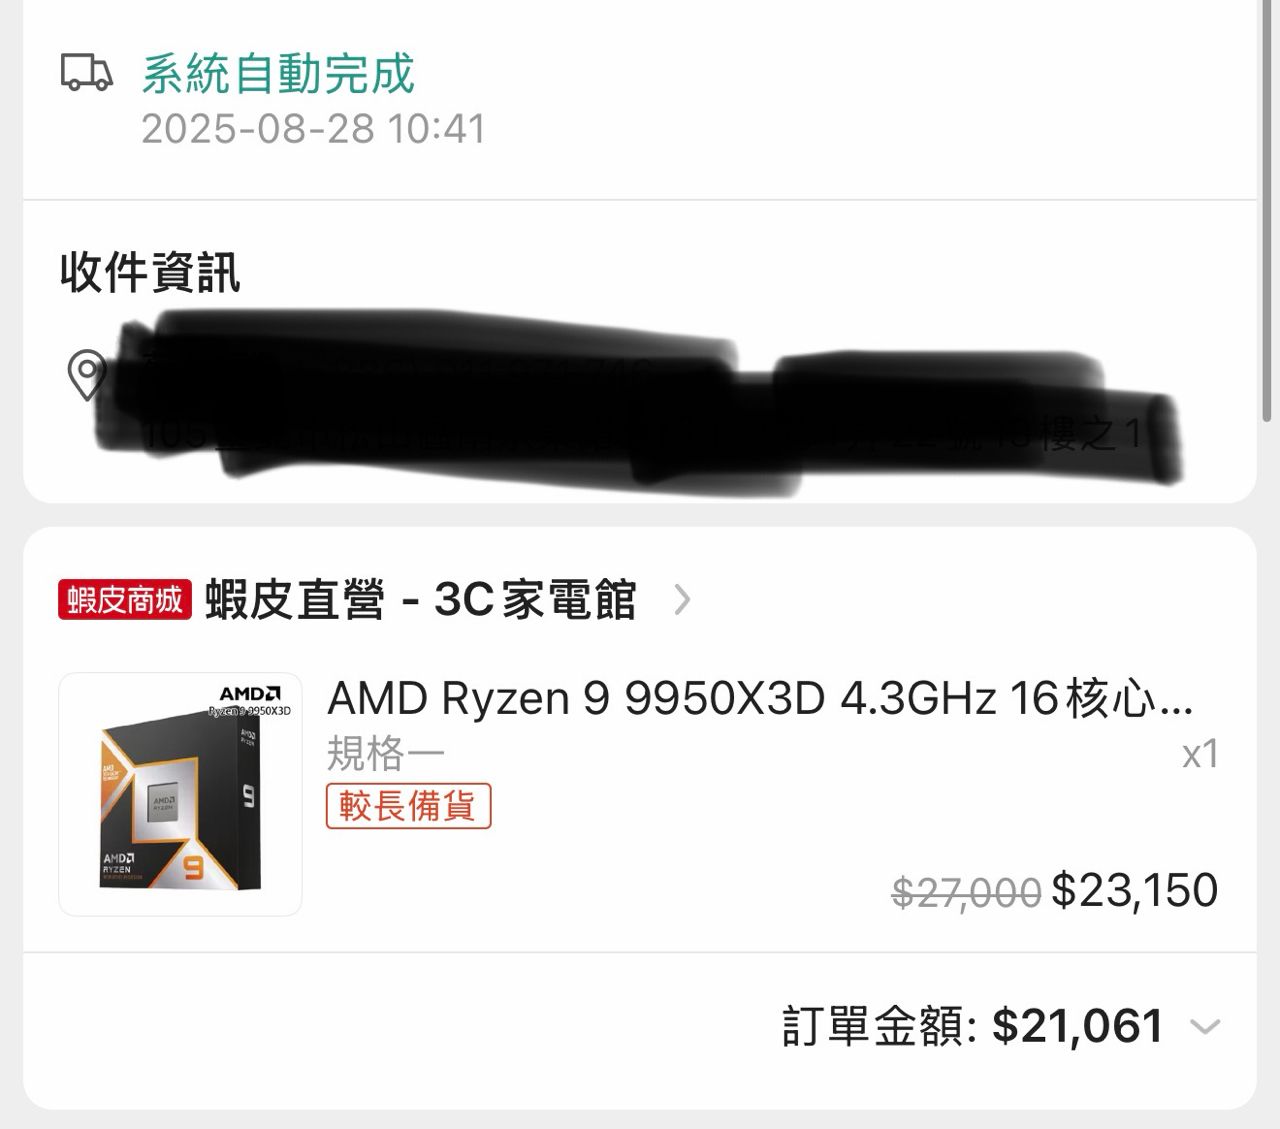
Task: Click the 收件資訊 section heading
Action: (150, 272)
